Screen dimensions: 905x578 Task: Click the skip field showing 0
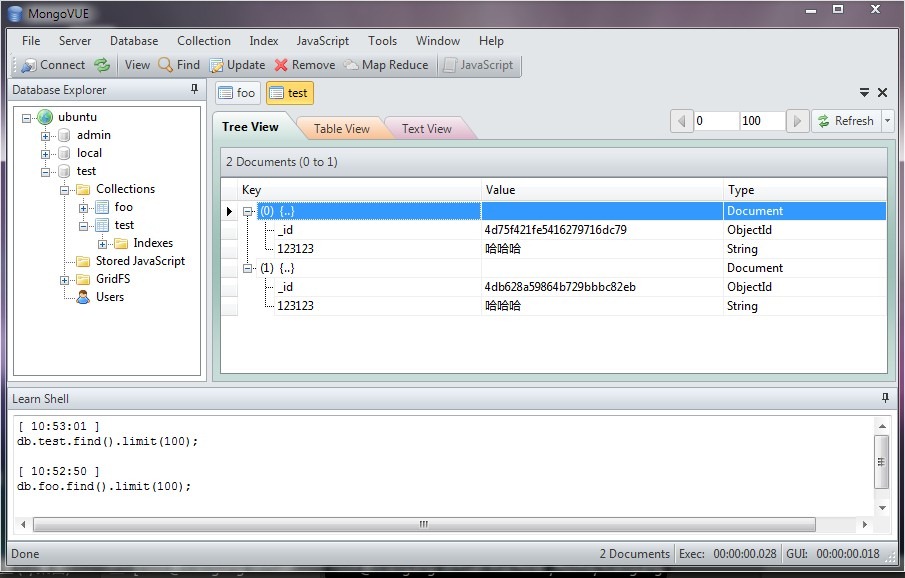pyautogui.click(x=716, y=121)
